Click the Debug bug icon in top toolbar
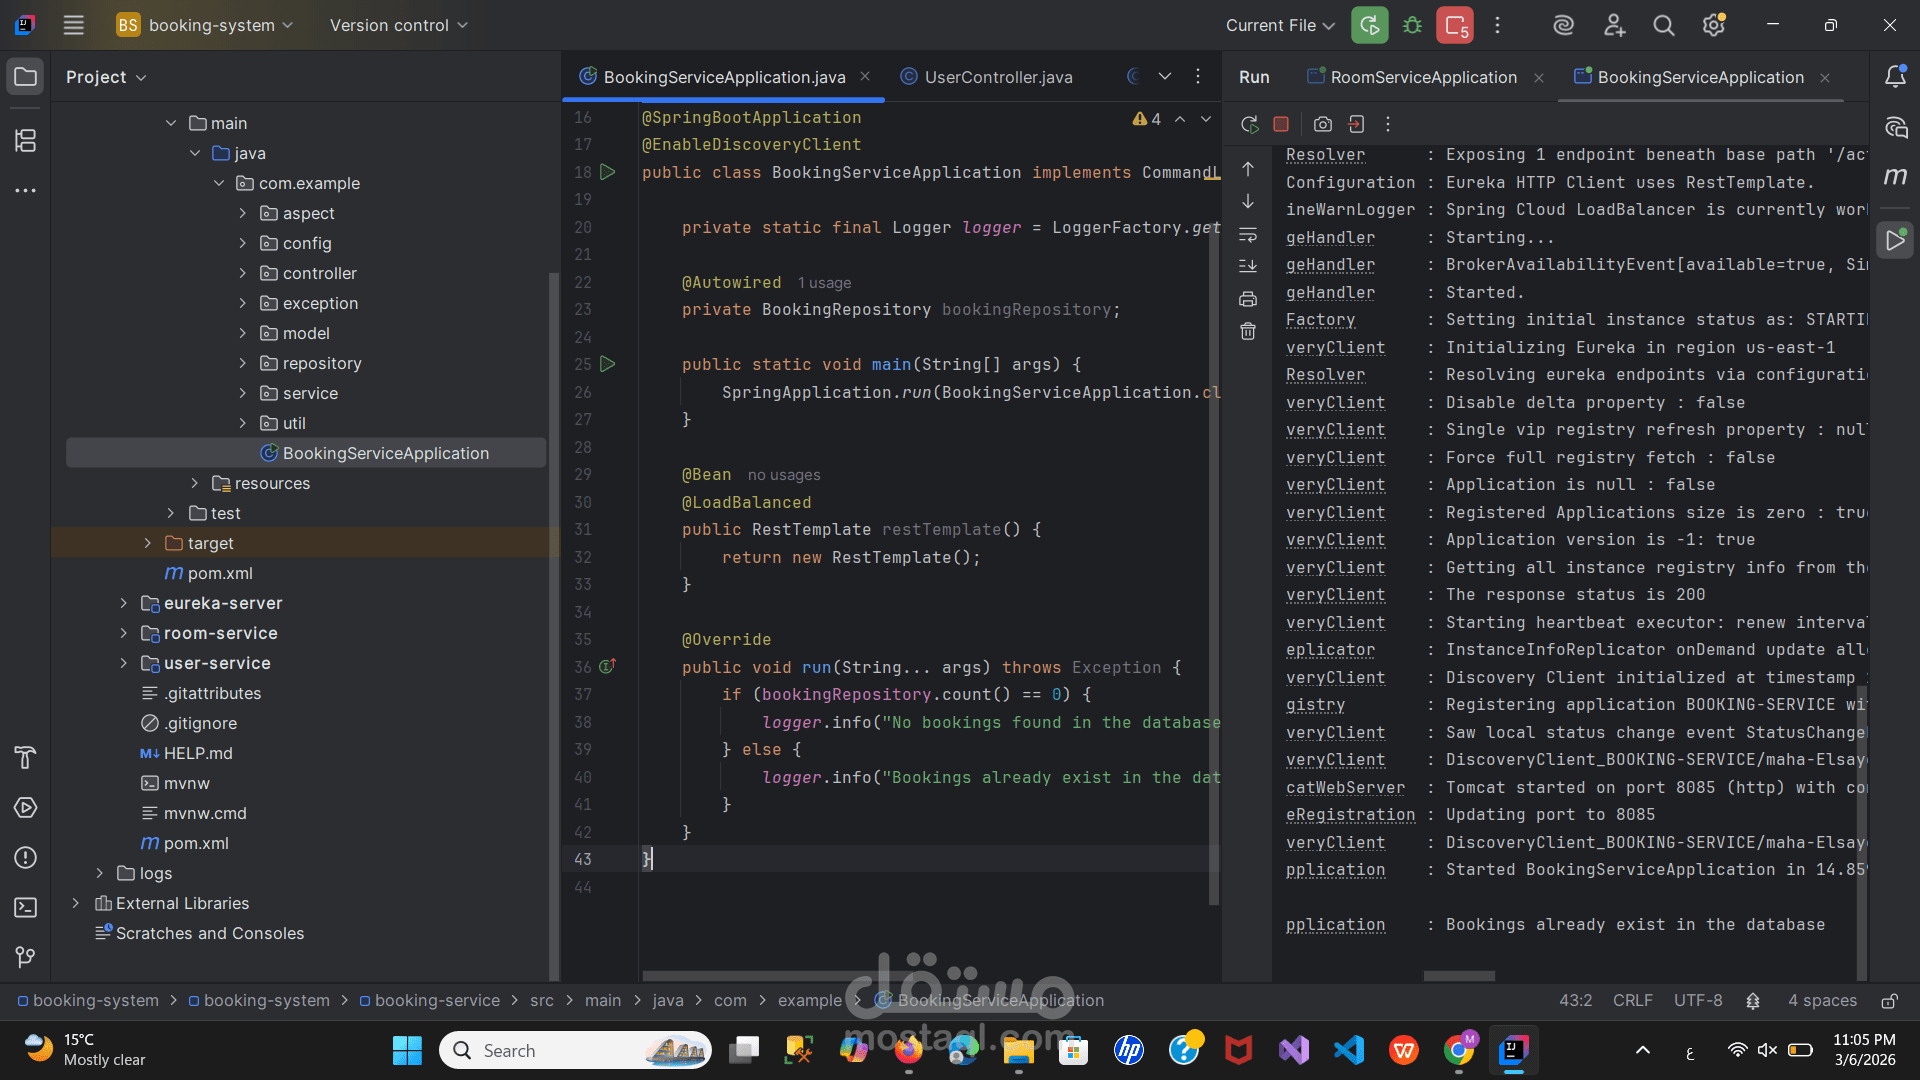 [x=1412, y=25]
